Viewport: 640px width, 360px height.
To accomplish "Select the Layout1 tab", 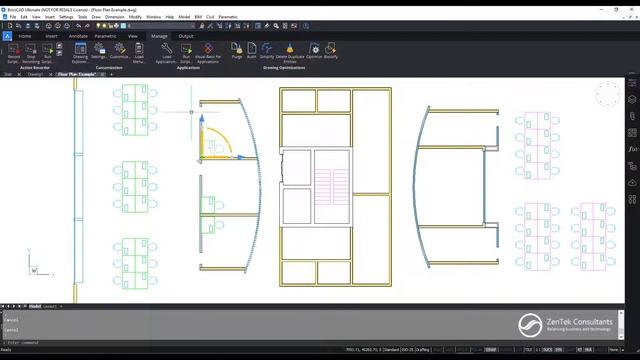I will click(50, 306).
